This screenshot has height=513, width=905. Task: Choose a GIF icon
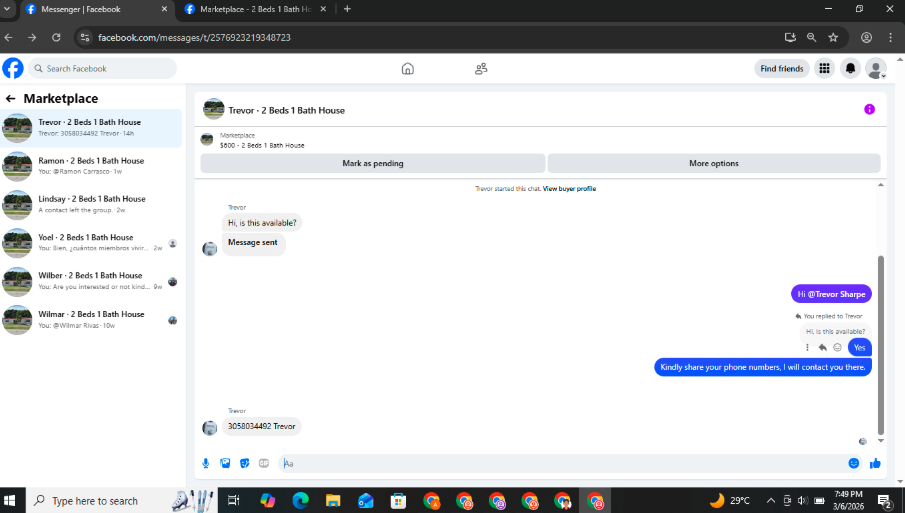[x=264, y=463]
